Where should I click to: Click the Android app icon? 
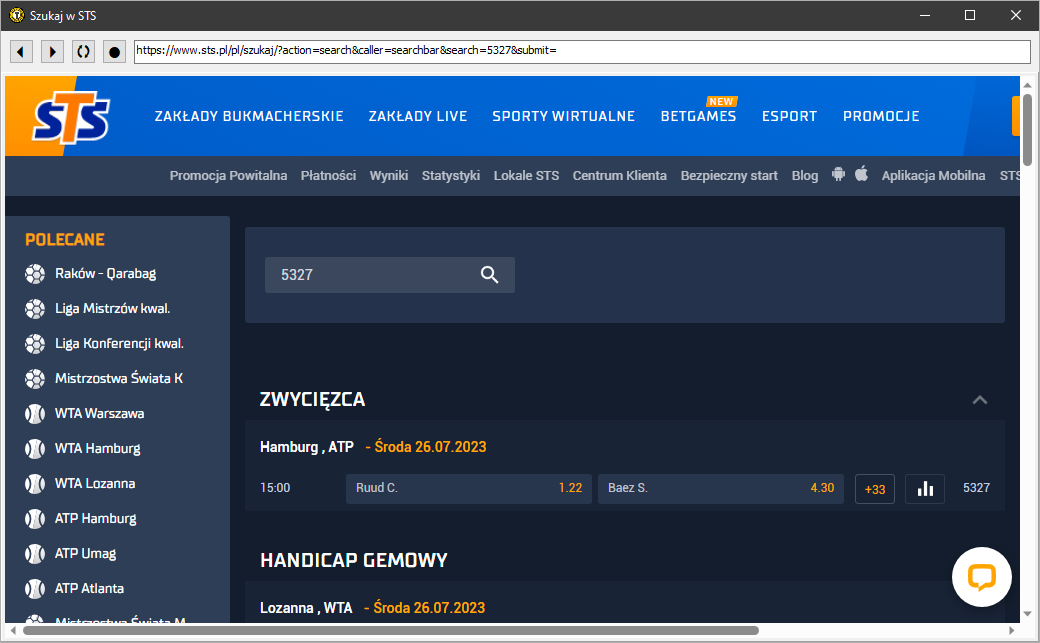tap(838, 175)
